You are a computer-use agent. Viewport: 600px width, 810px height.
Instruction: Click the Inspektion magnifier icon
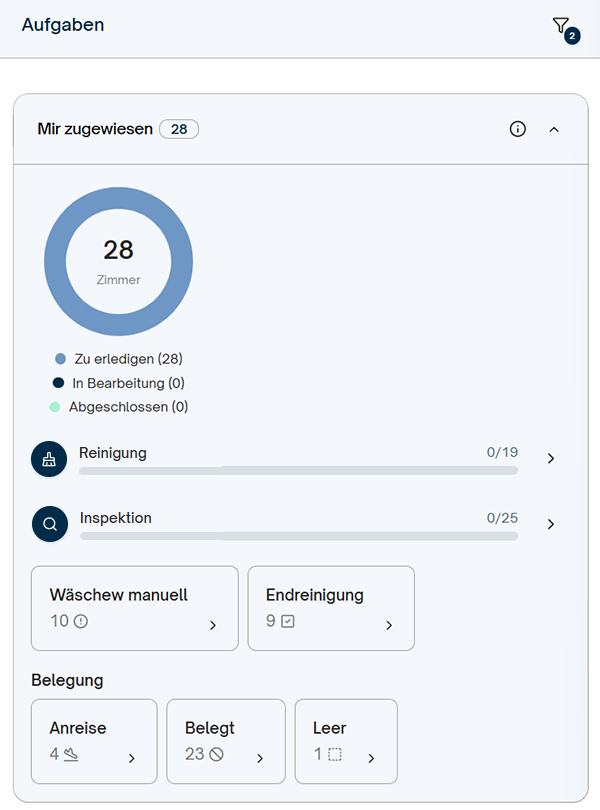[x=50, y=524]
